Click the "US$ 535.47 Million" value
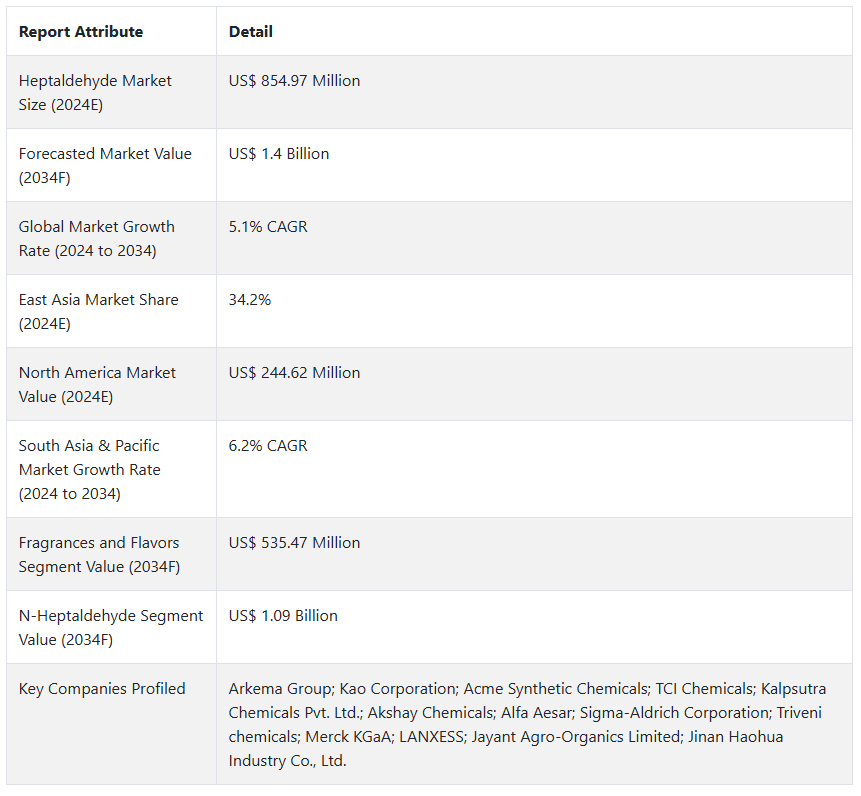Image resolution: width=861 pixels, height=796 pixels. (x=294, y=543)
